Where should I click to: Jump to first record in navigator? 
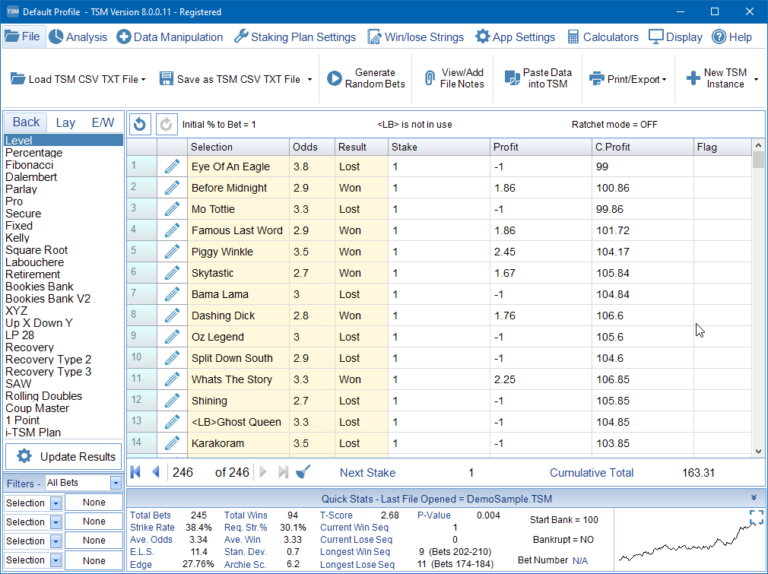point(136,472)
